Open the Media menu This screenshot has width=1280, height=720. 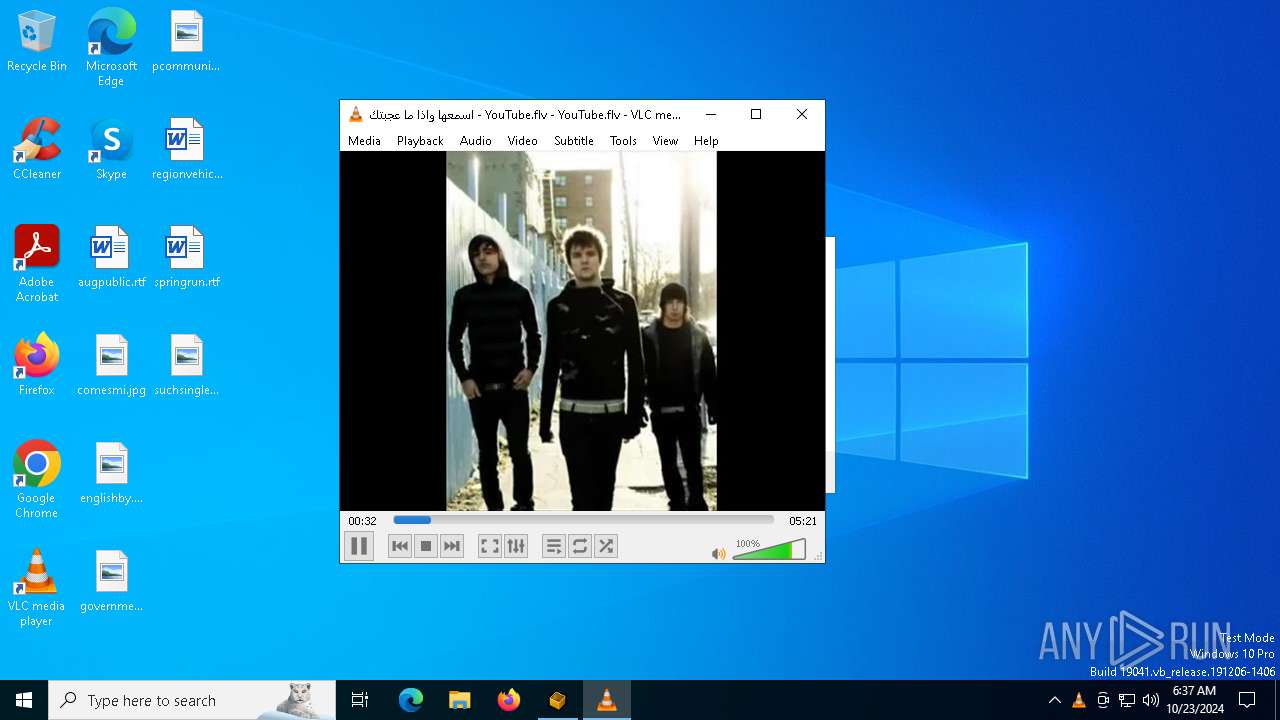click(364, 141)
